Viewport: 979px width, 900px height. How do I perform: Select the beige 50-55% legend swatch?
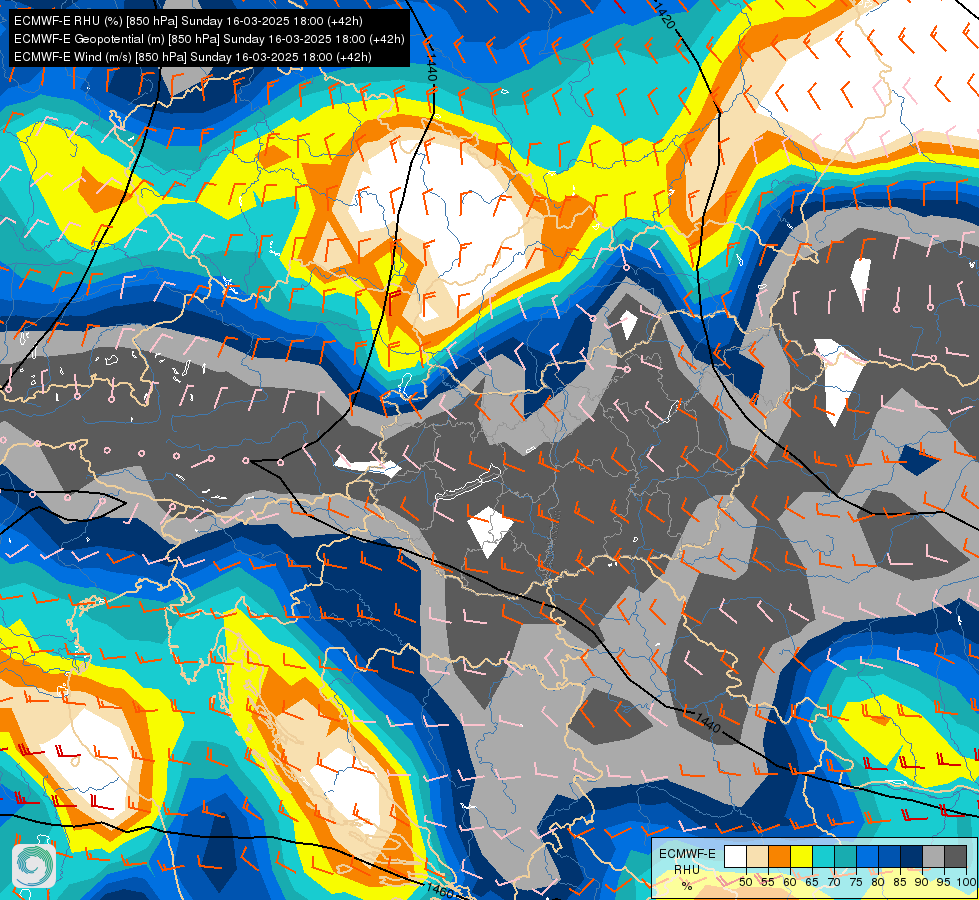757,856
